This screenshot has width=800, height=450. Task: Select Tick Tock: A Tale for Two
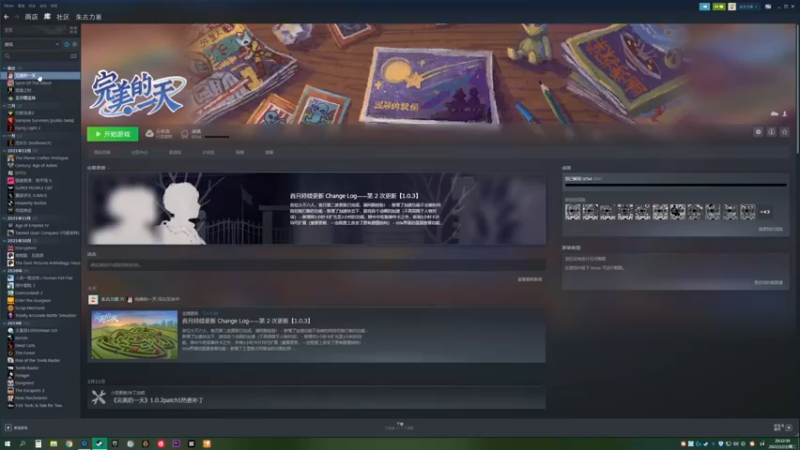pos(38,406)
